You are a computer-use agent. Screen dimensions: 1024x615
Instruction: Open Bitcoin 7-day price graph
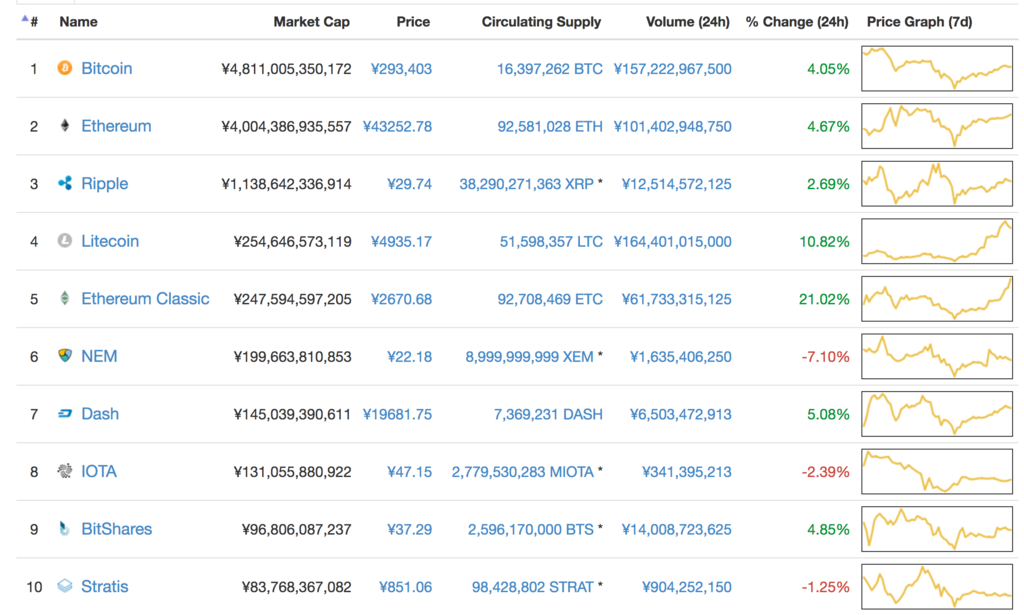(x=937, y=68)
